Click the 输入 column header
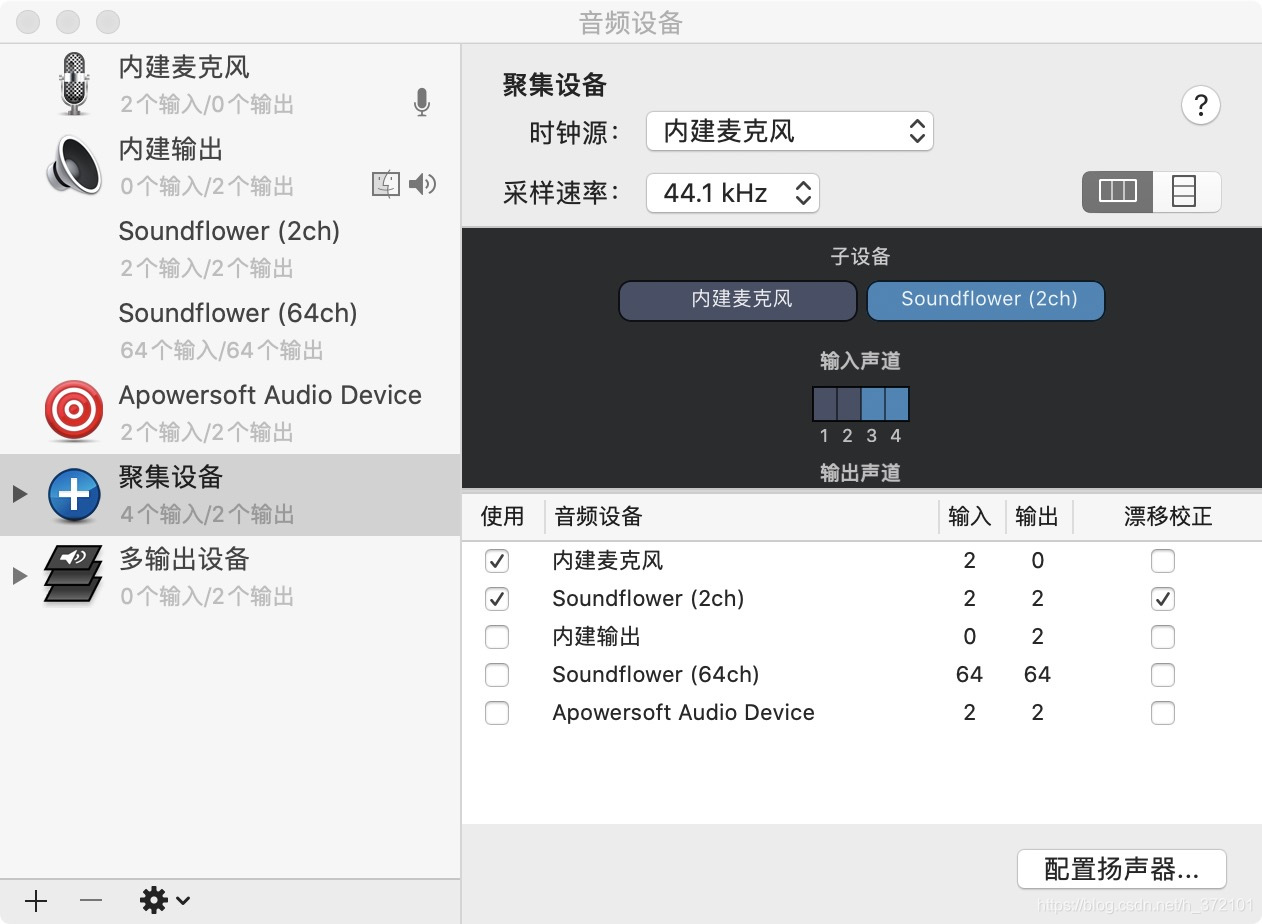Viewport: 1262px width, 924px height. [x=969, y=516]
